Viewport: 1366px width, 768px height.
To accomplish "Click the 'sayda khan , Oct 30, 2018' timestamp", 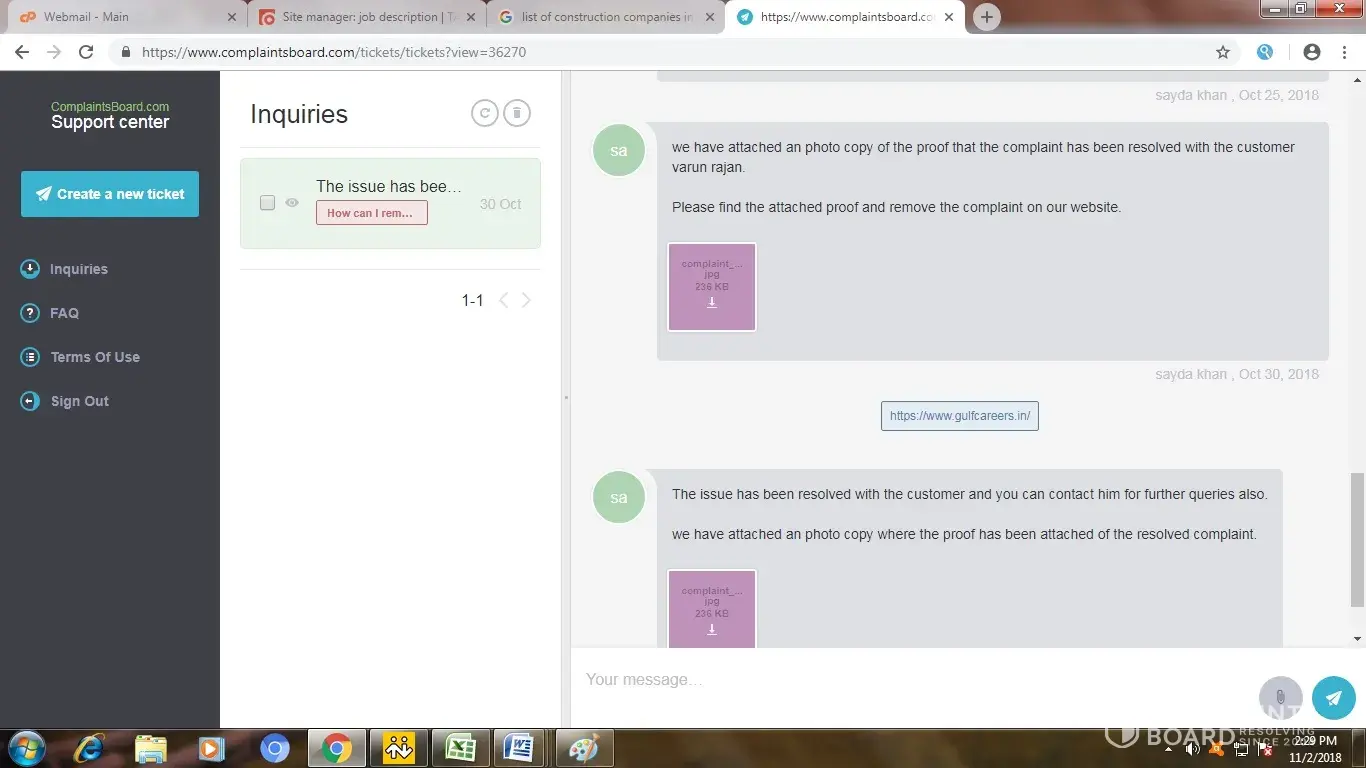I will [x=1237, y=374].
